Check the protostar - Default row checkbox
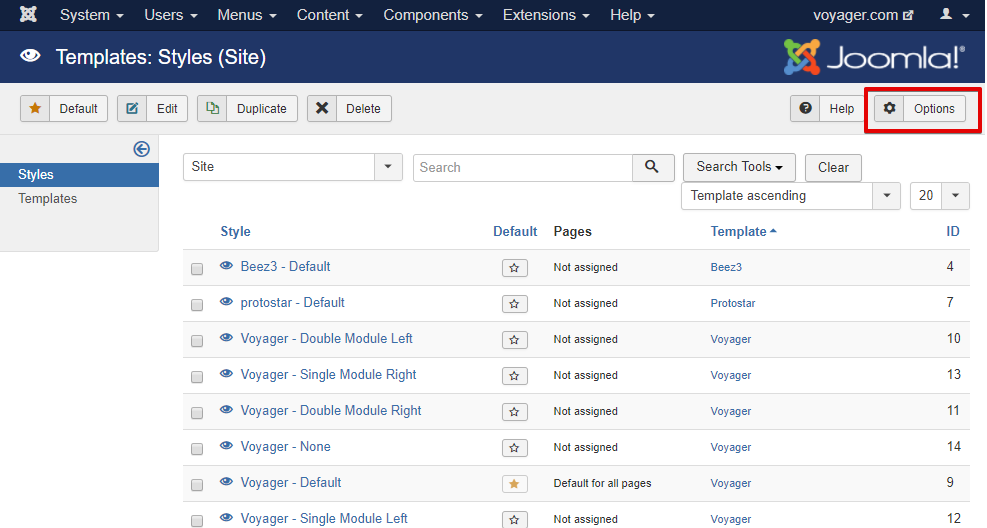The width and height of the screenshot is (987, 528). (x=197, y=305)
